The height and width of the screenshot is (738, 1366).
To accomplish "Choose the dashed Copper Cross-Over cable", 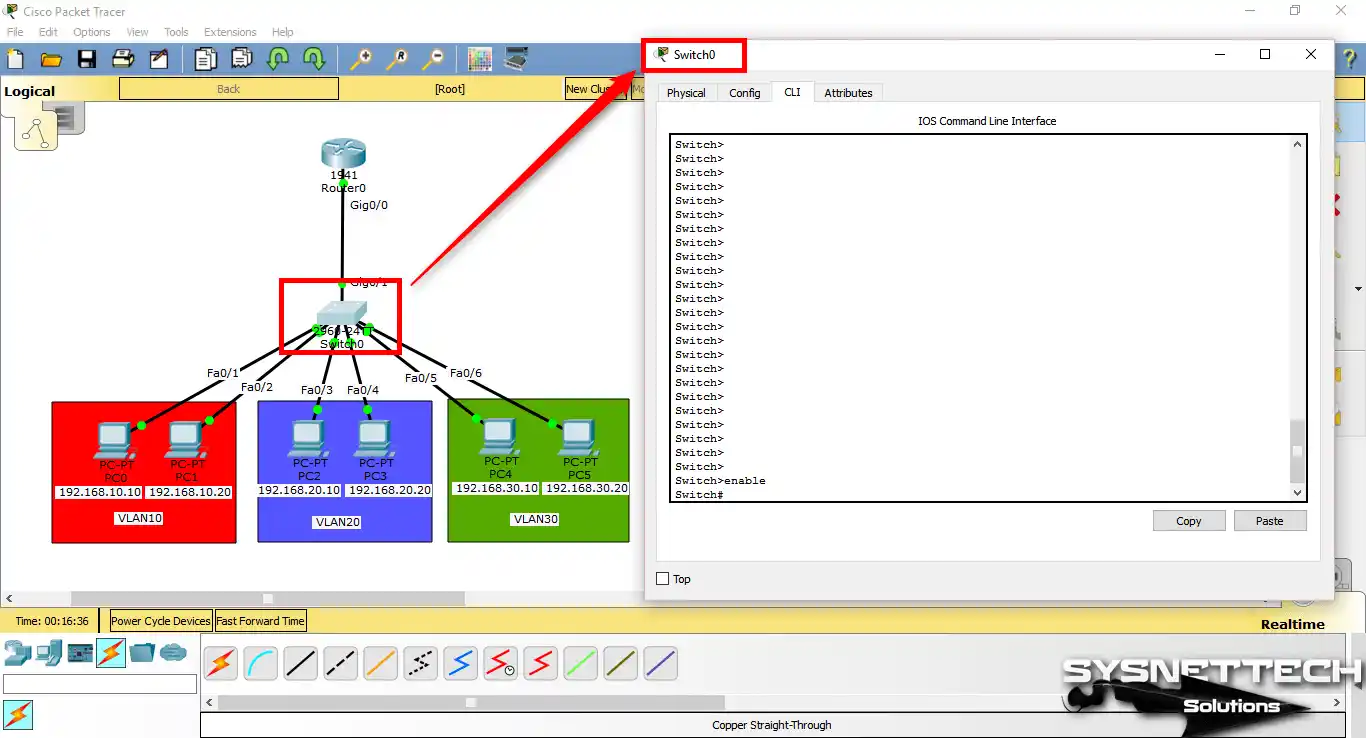I will 340,663.
